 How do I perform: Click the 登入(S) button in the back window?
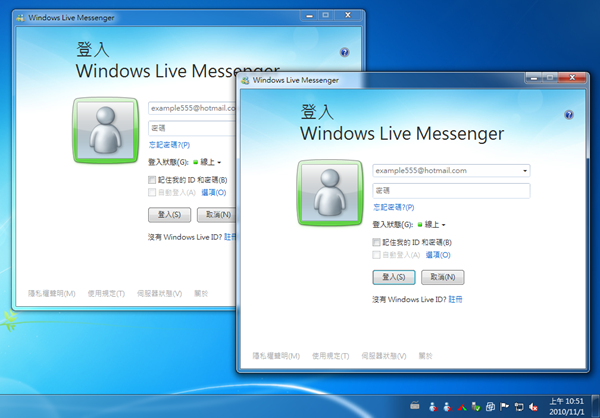pyautogui.click(x=170, y=215)
